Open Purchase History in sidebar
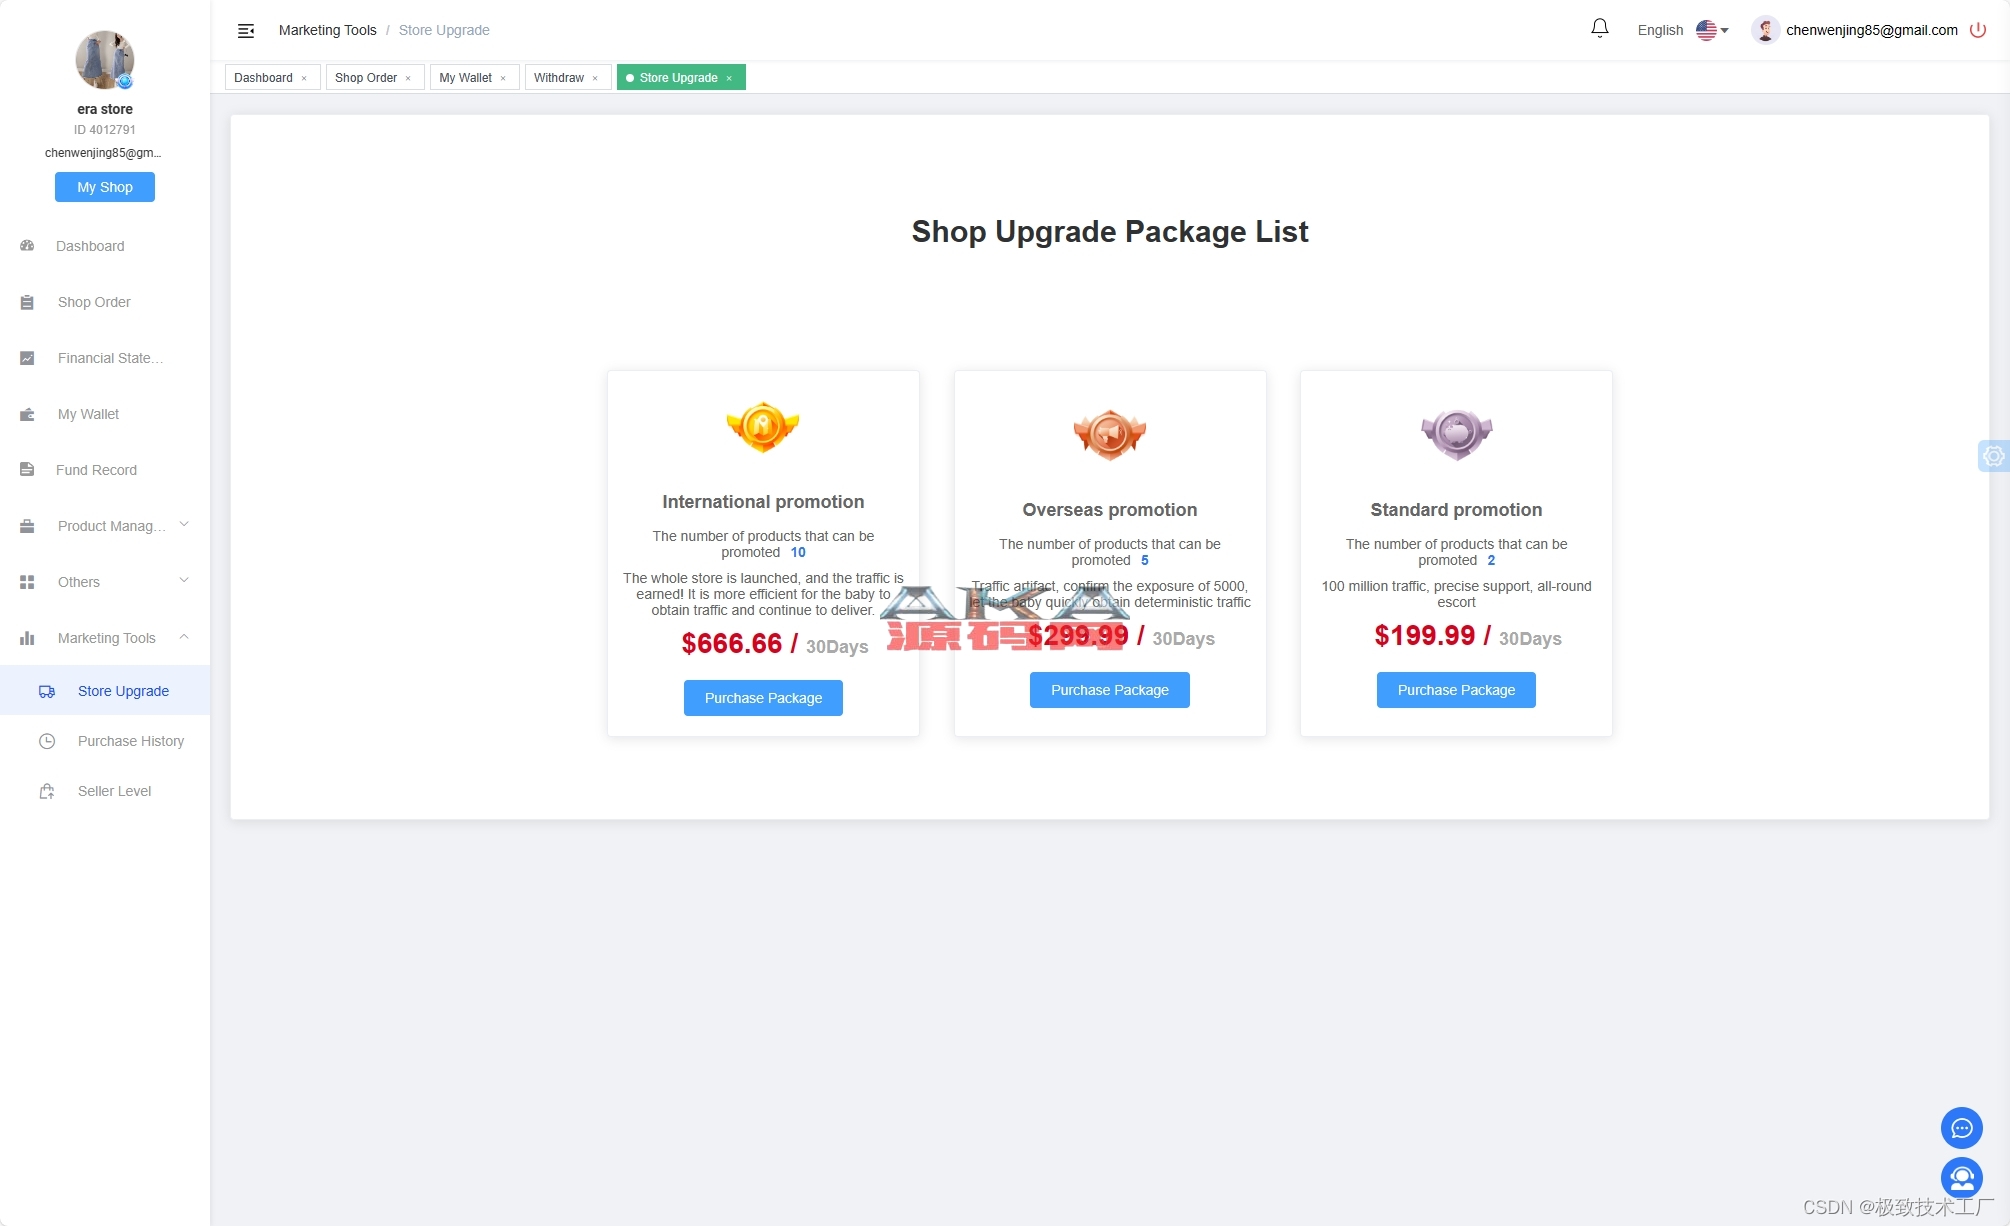 (x=131, y=741)
